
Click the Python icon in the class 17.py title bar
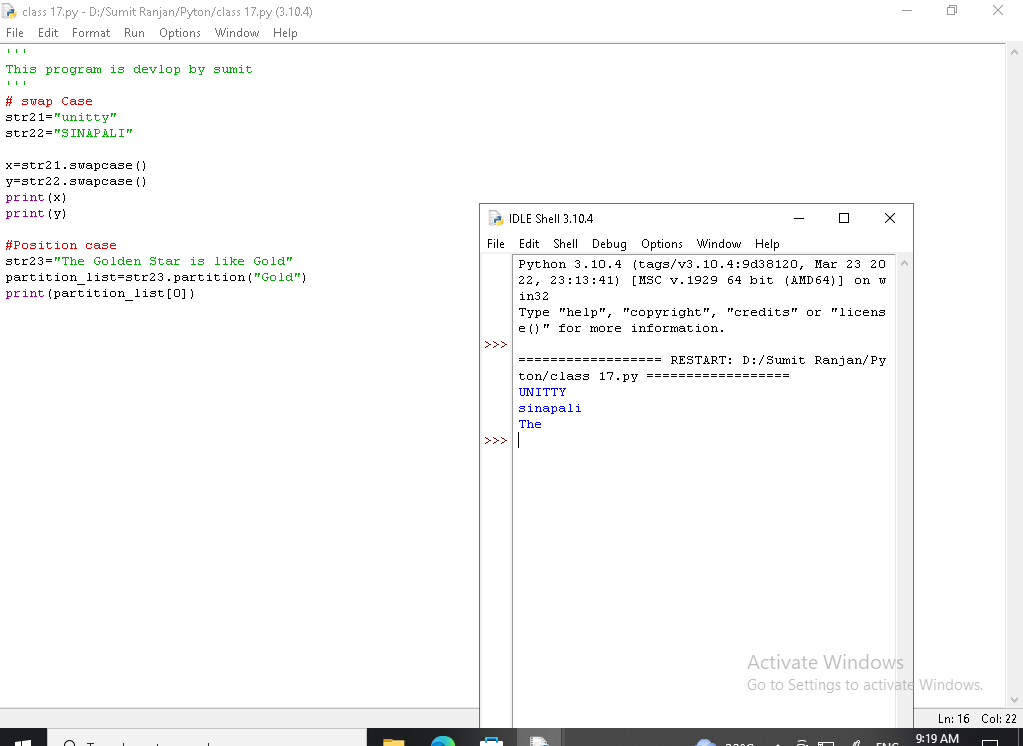pos(11,12)
